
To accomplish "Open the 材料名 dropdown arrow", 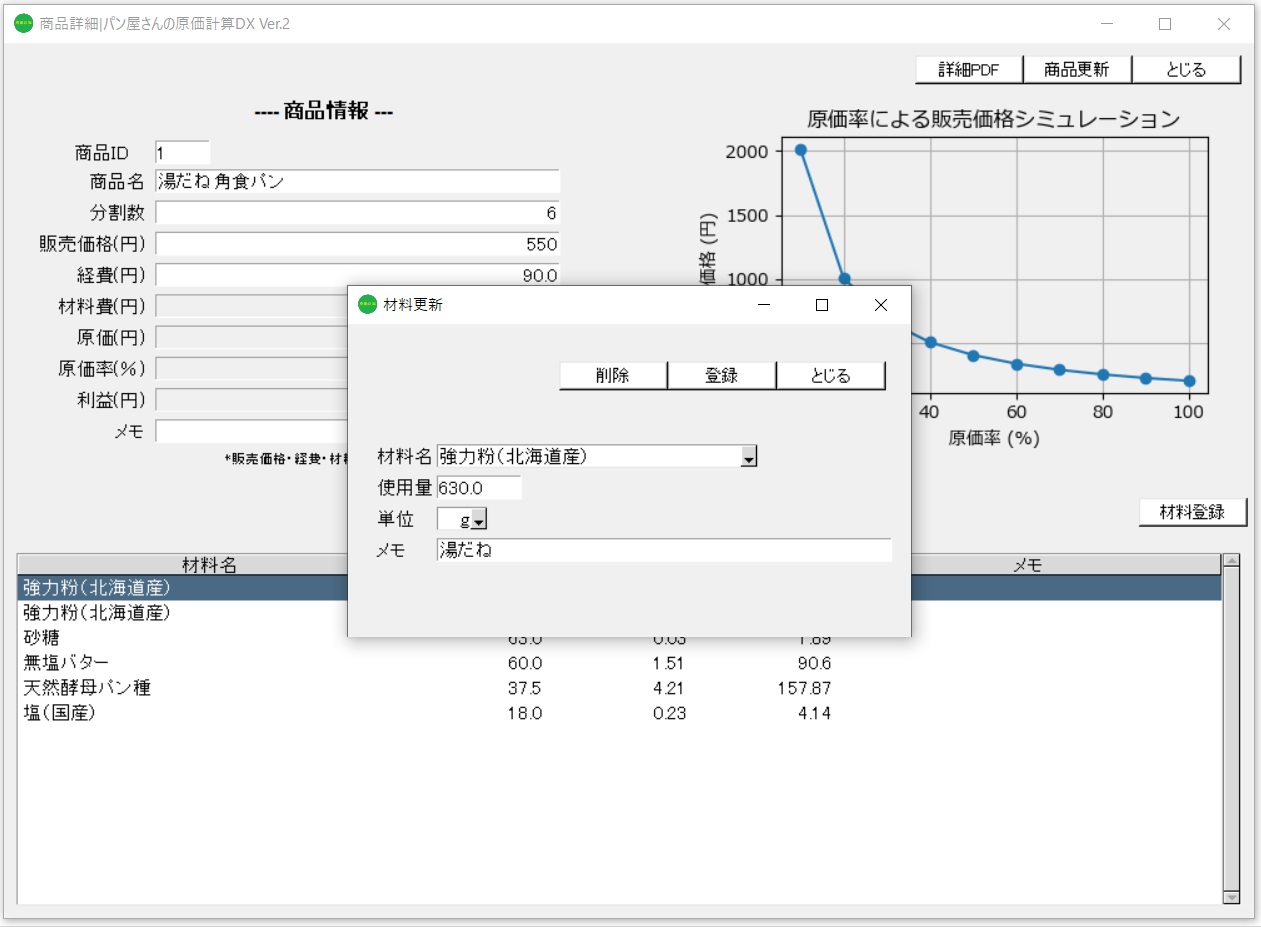I will 748,458.
